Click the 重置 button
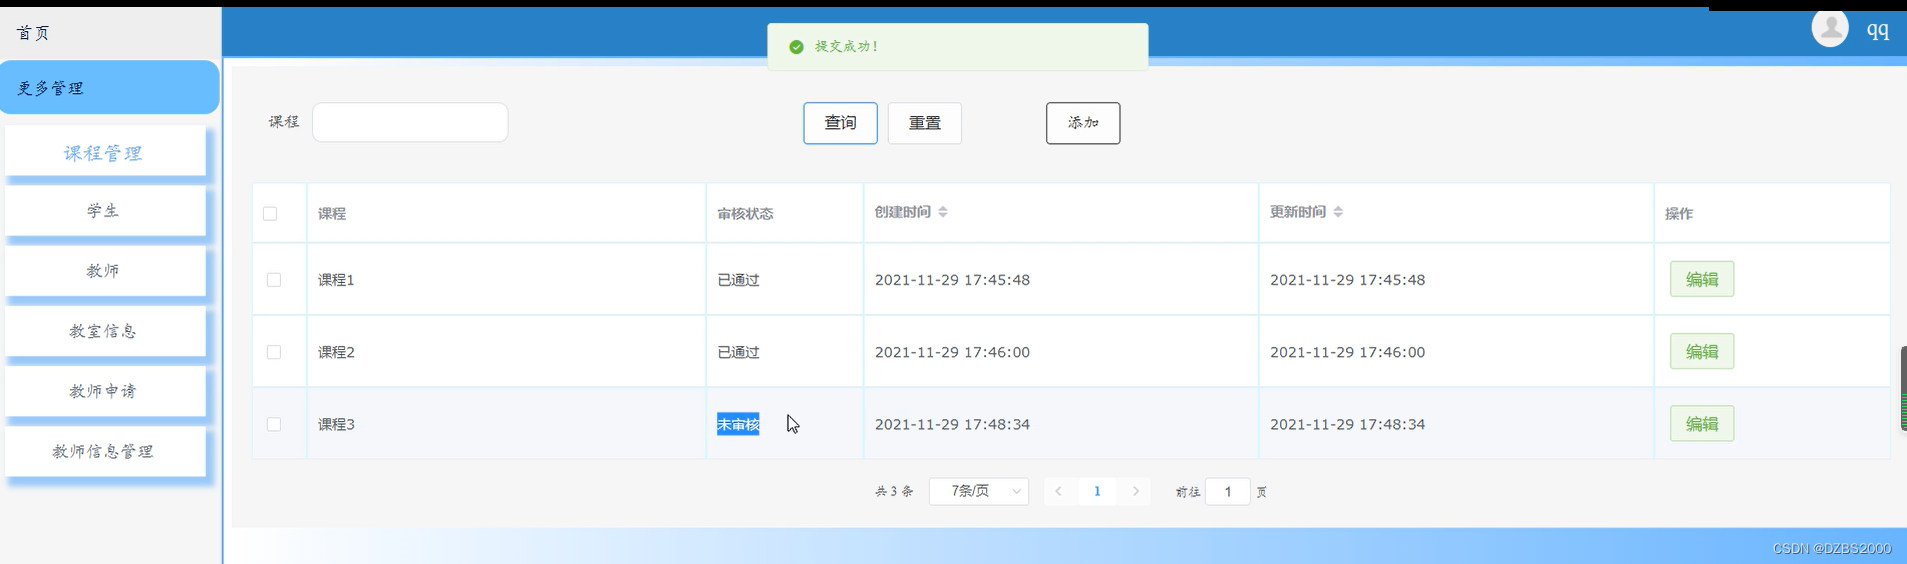 pos(925,123)
